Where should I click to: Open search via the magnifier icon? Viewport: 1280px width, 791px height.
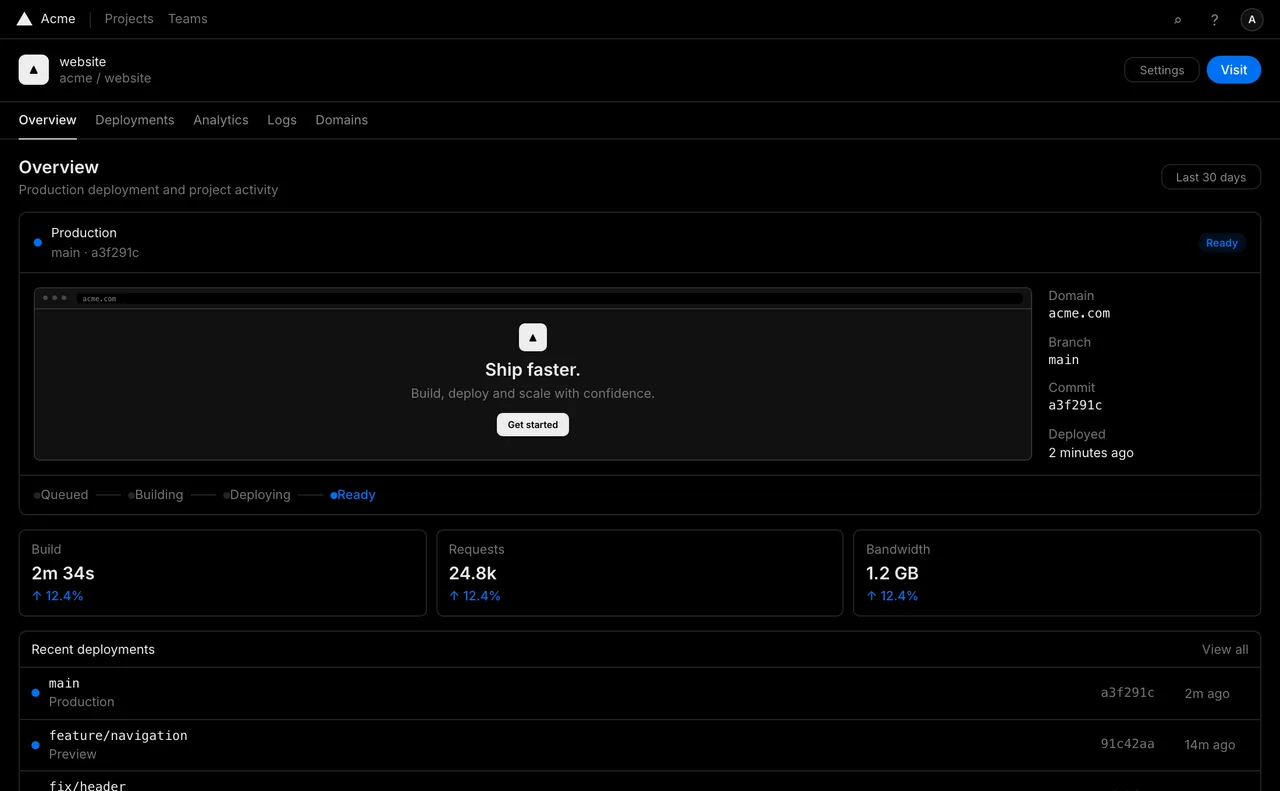tap(1177, 19)
